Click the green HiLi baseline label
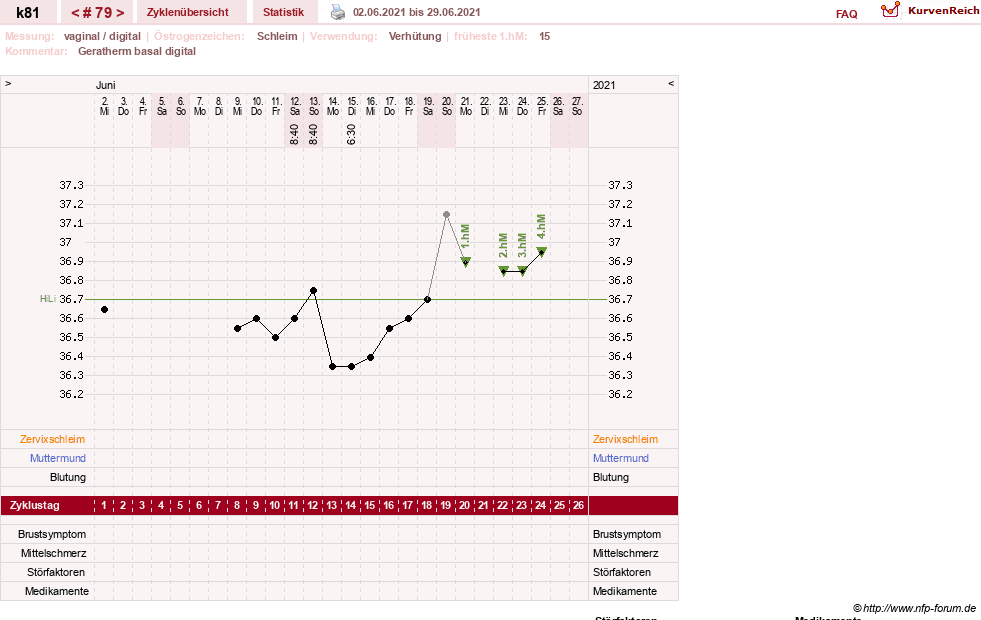This screenshot has width=981, height=620. (48, 299)
